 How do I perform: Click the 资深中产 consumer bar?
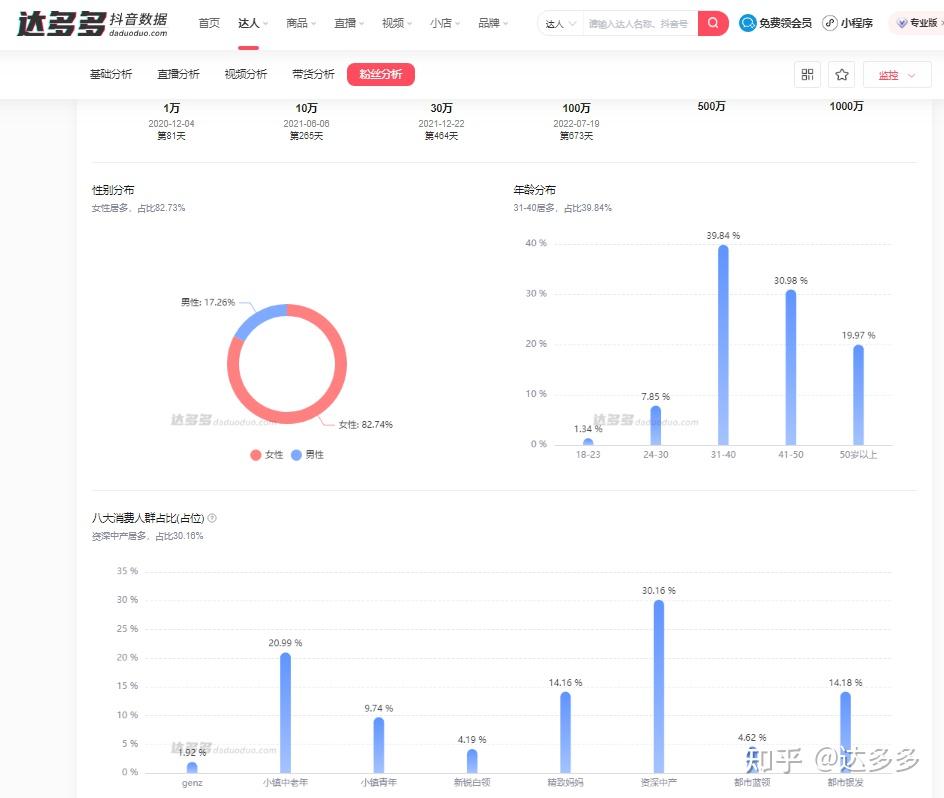pos(659,686)
